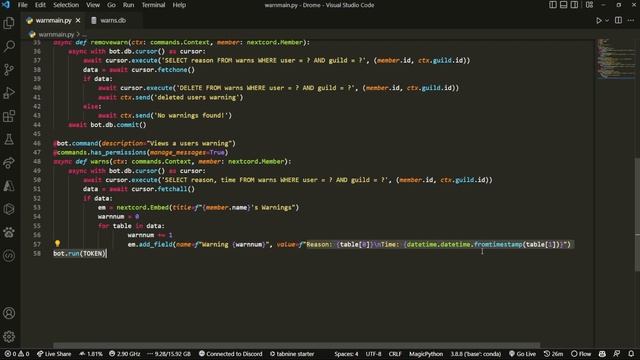
Task: Click the VS Code logo icon
Action: tap(6, 5)
